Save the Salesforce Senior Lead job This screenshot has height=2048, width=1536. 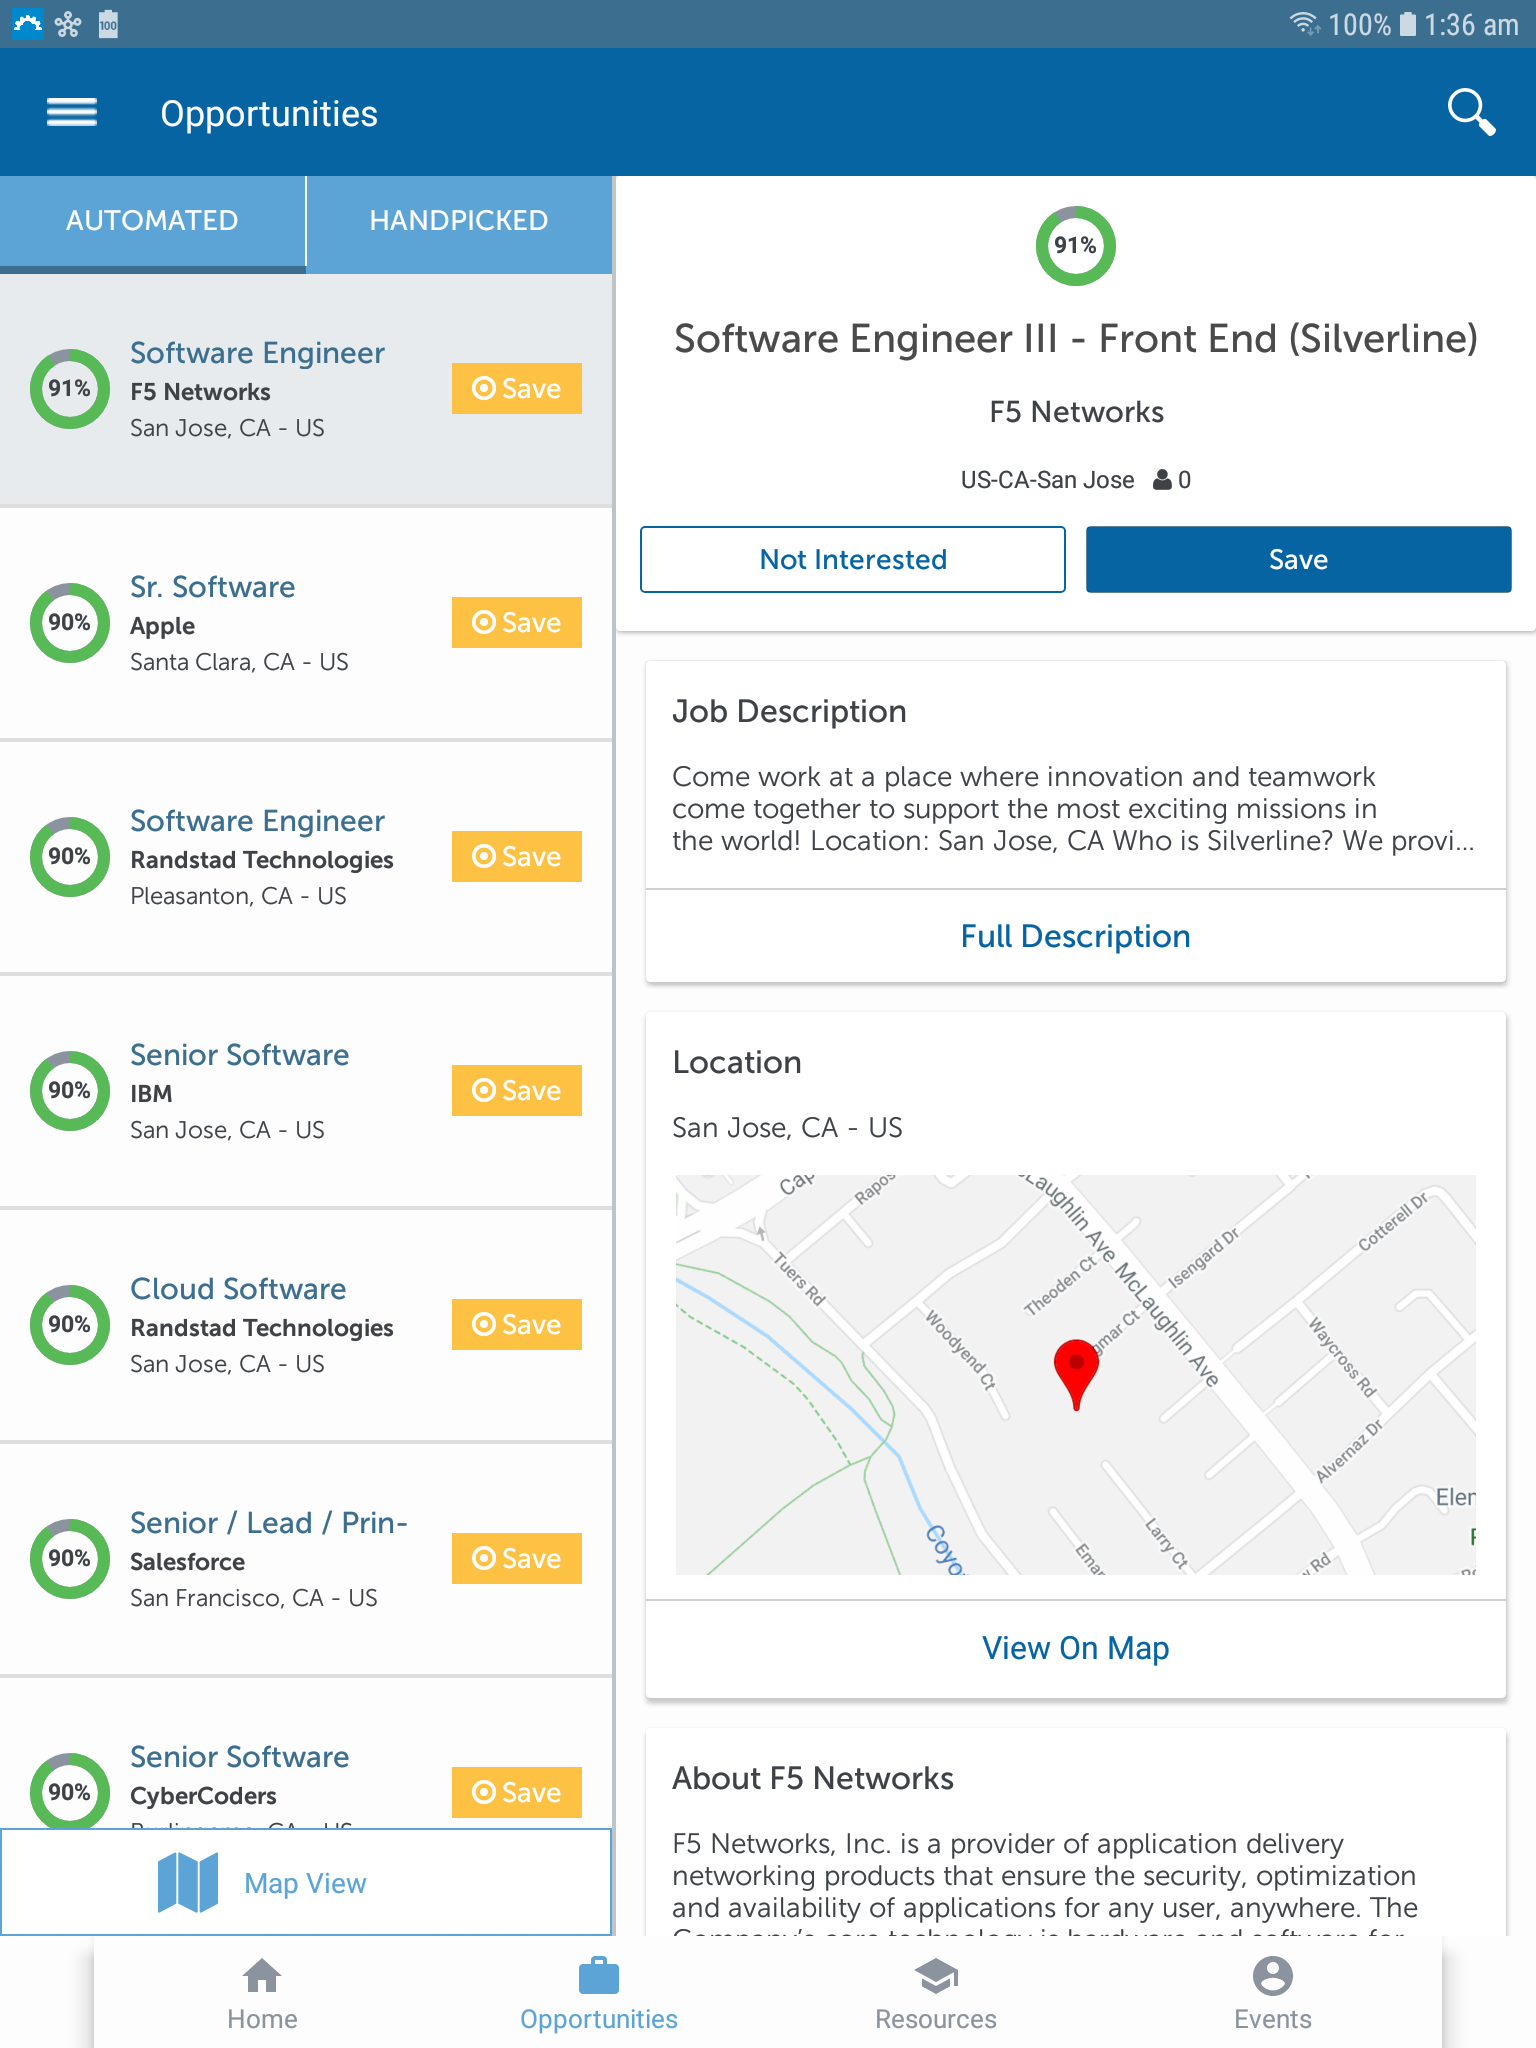pyautogui.click(x=516, y=1558)
